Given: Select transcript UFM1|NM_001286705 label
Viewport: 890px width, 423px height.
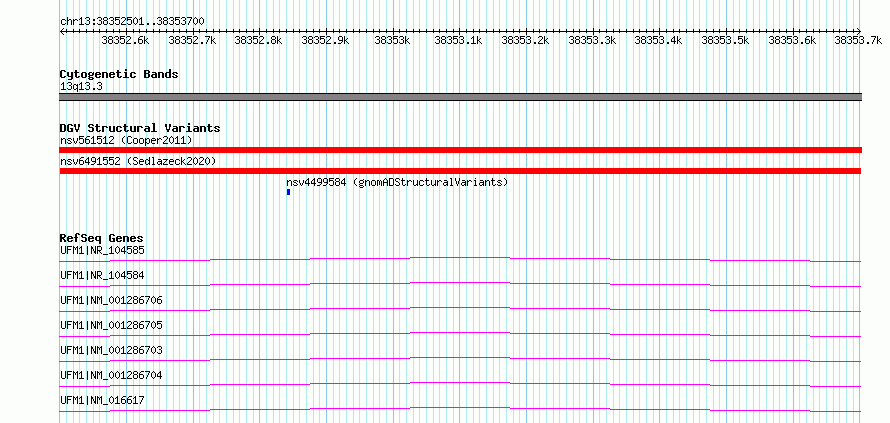Looking at the screenshot, I should click(111, 325).
